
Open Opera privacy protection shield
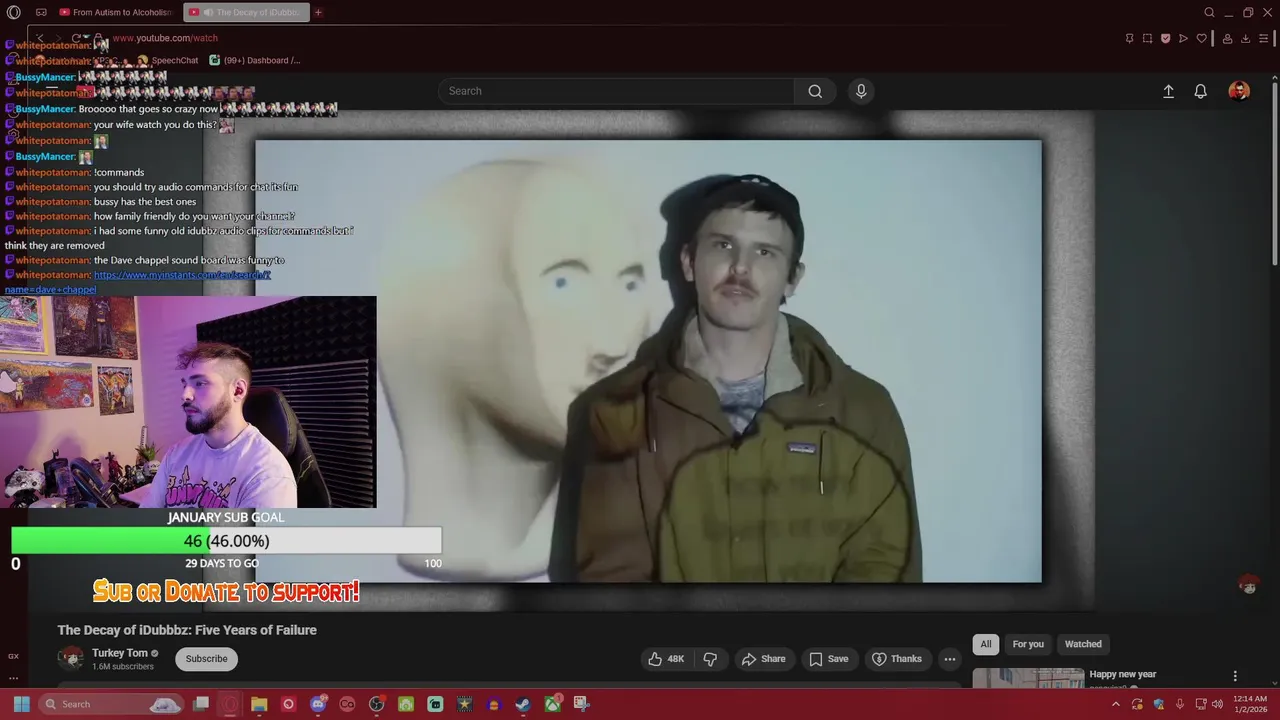[x=1165, y=38]
